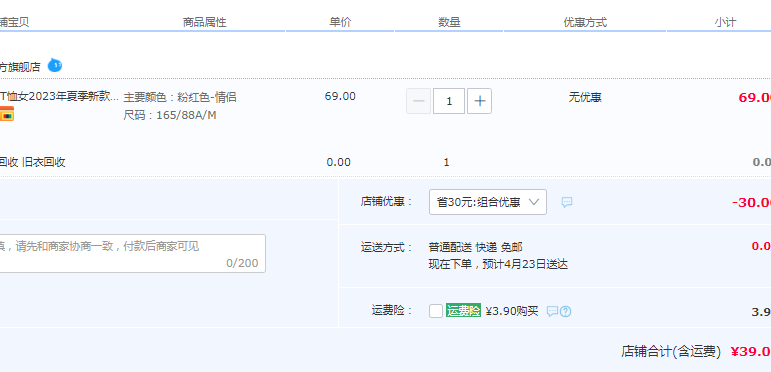
Task: Click the message bubble icon beside store discount dropdown
Action: (567, 202)
